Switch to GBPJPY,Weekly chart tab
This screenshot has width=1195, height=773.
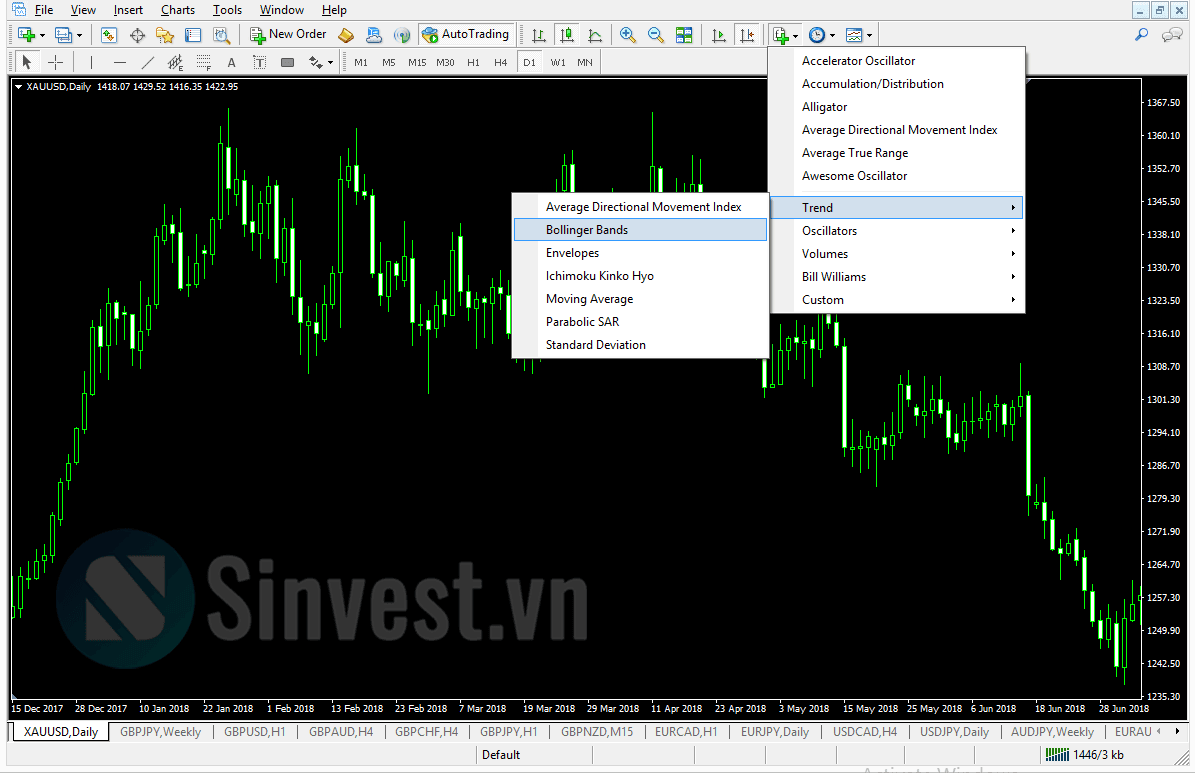[161, 732]
